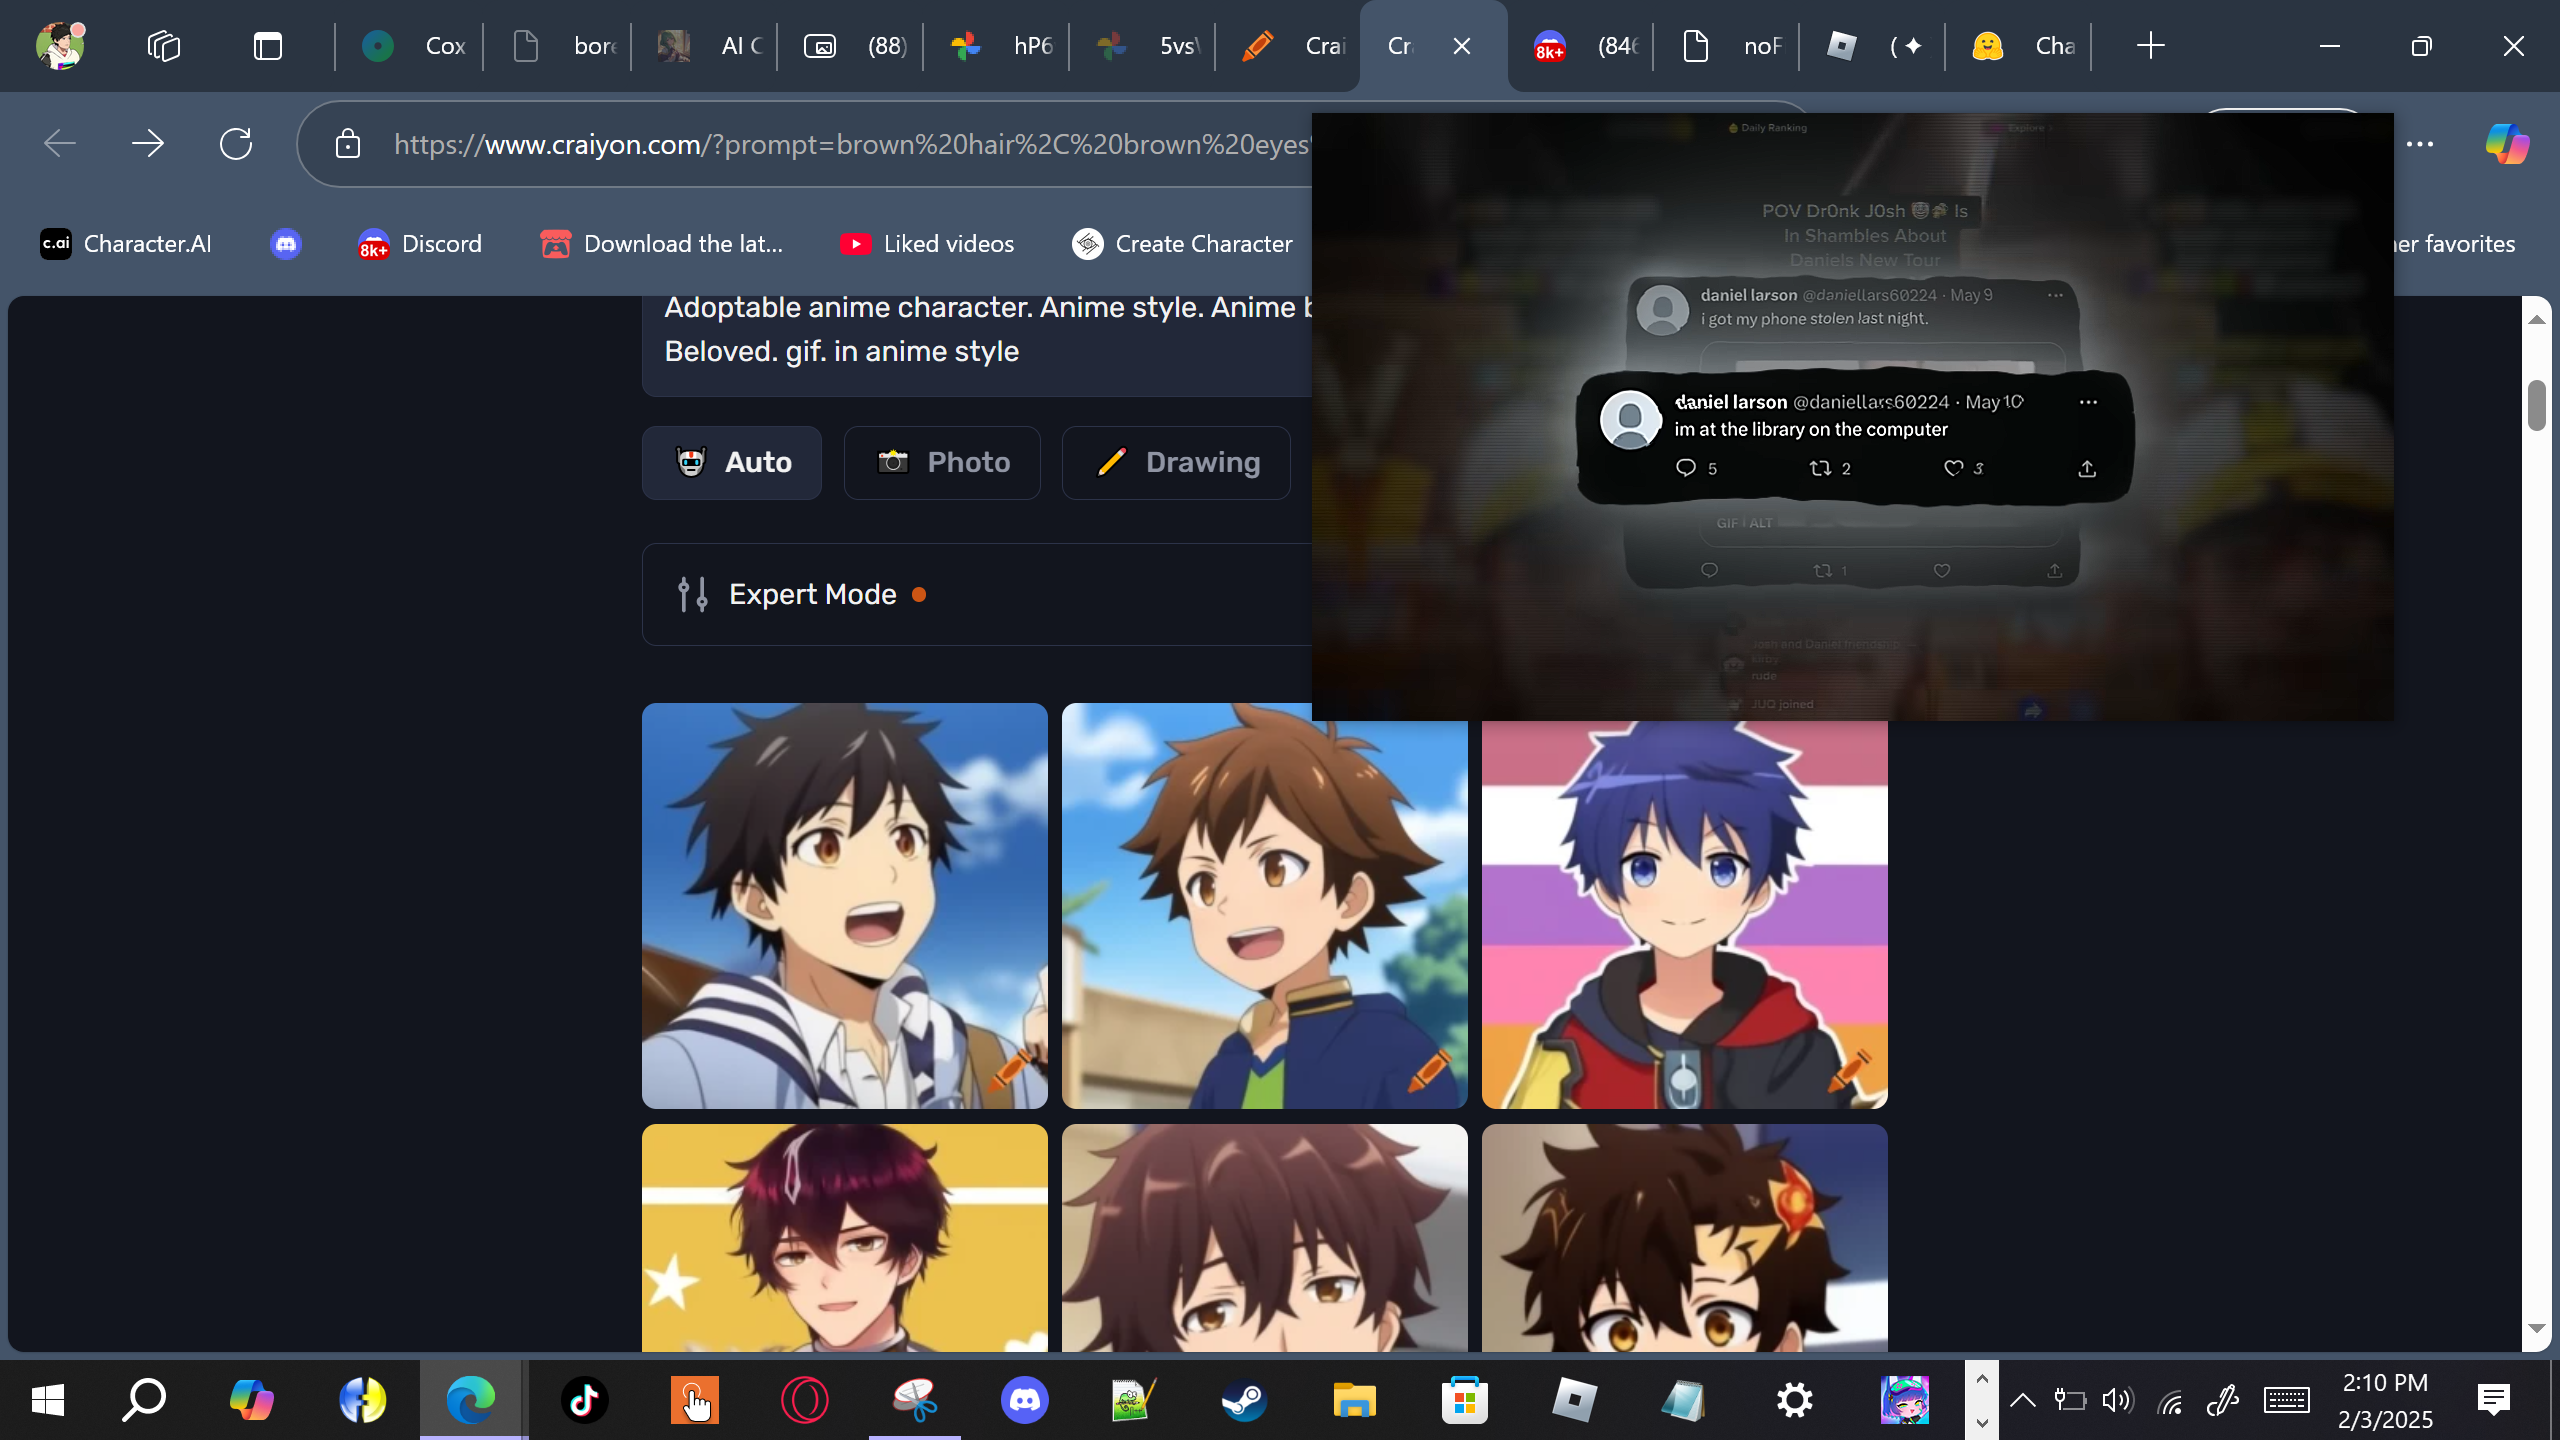Open the Create Character favorite
This screenshot has width=2560, height=1440.
pos(1182,244)
